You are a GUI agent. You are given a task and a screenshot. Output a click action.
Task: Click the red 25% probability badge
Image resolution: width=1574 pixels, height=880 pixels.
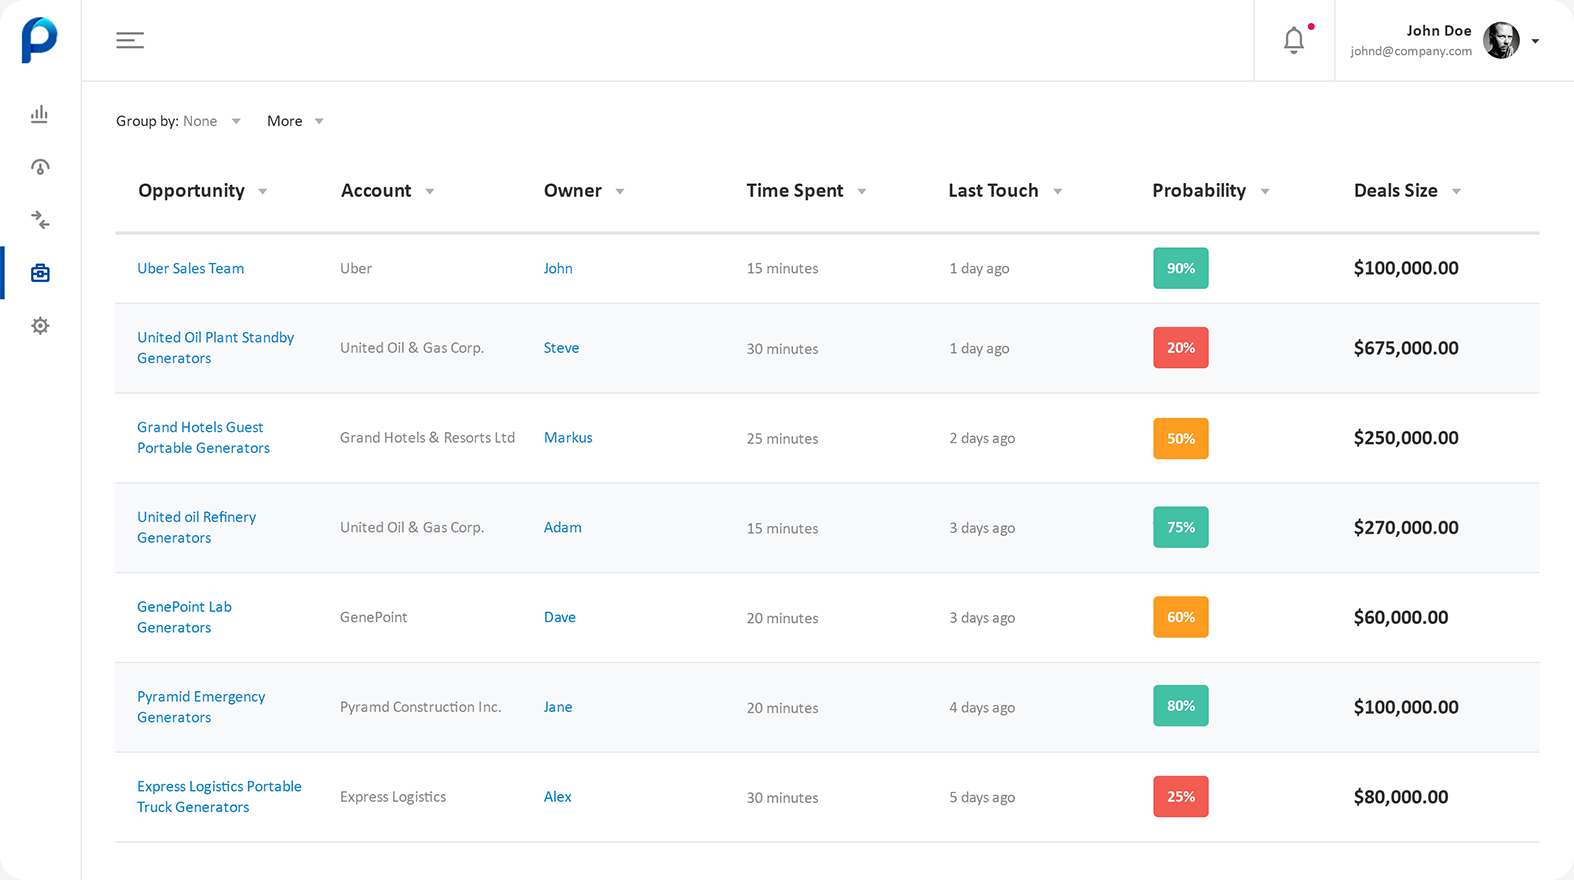(x=1181, y=797)
